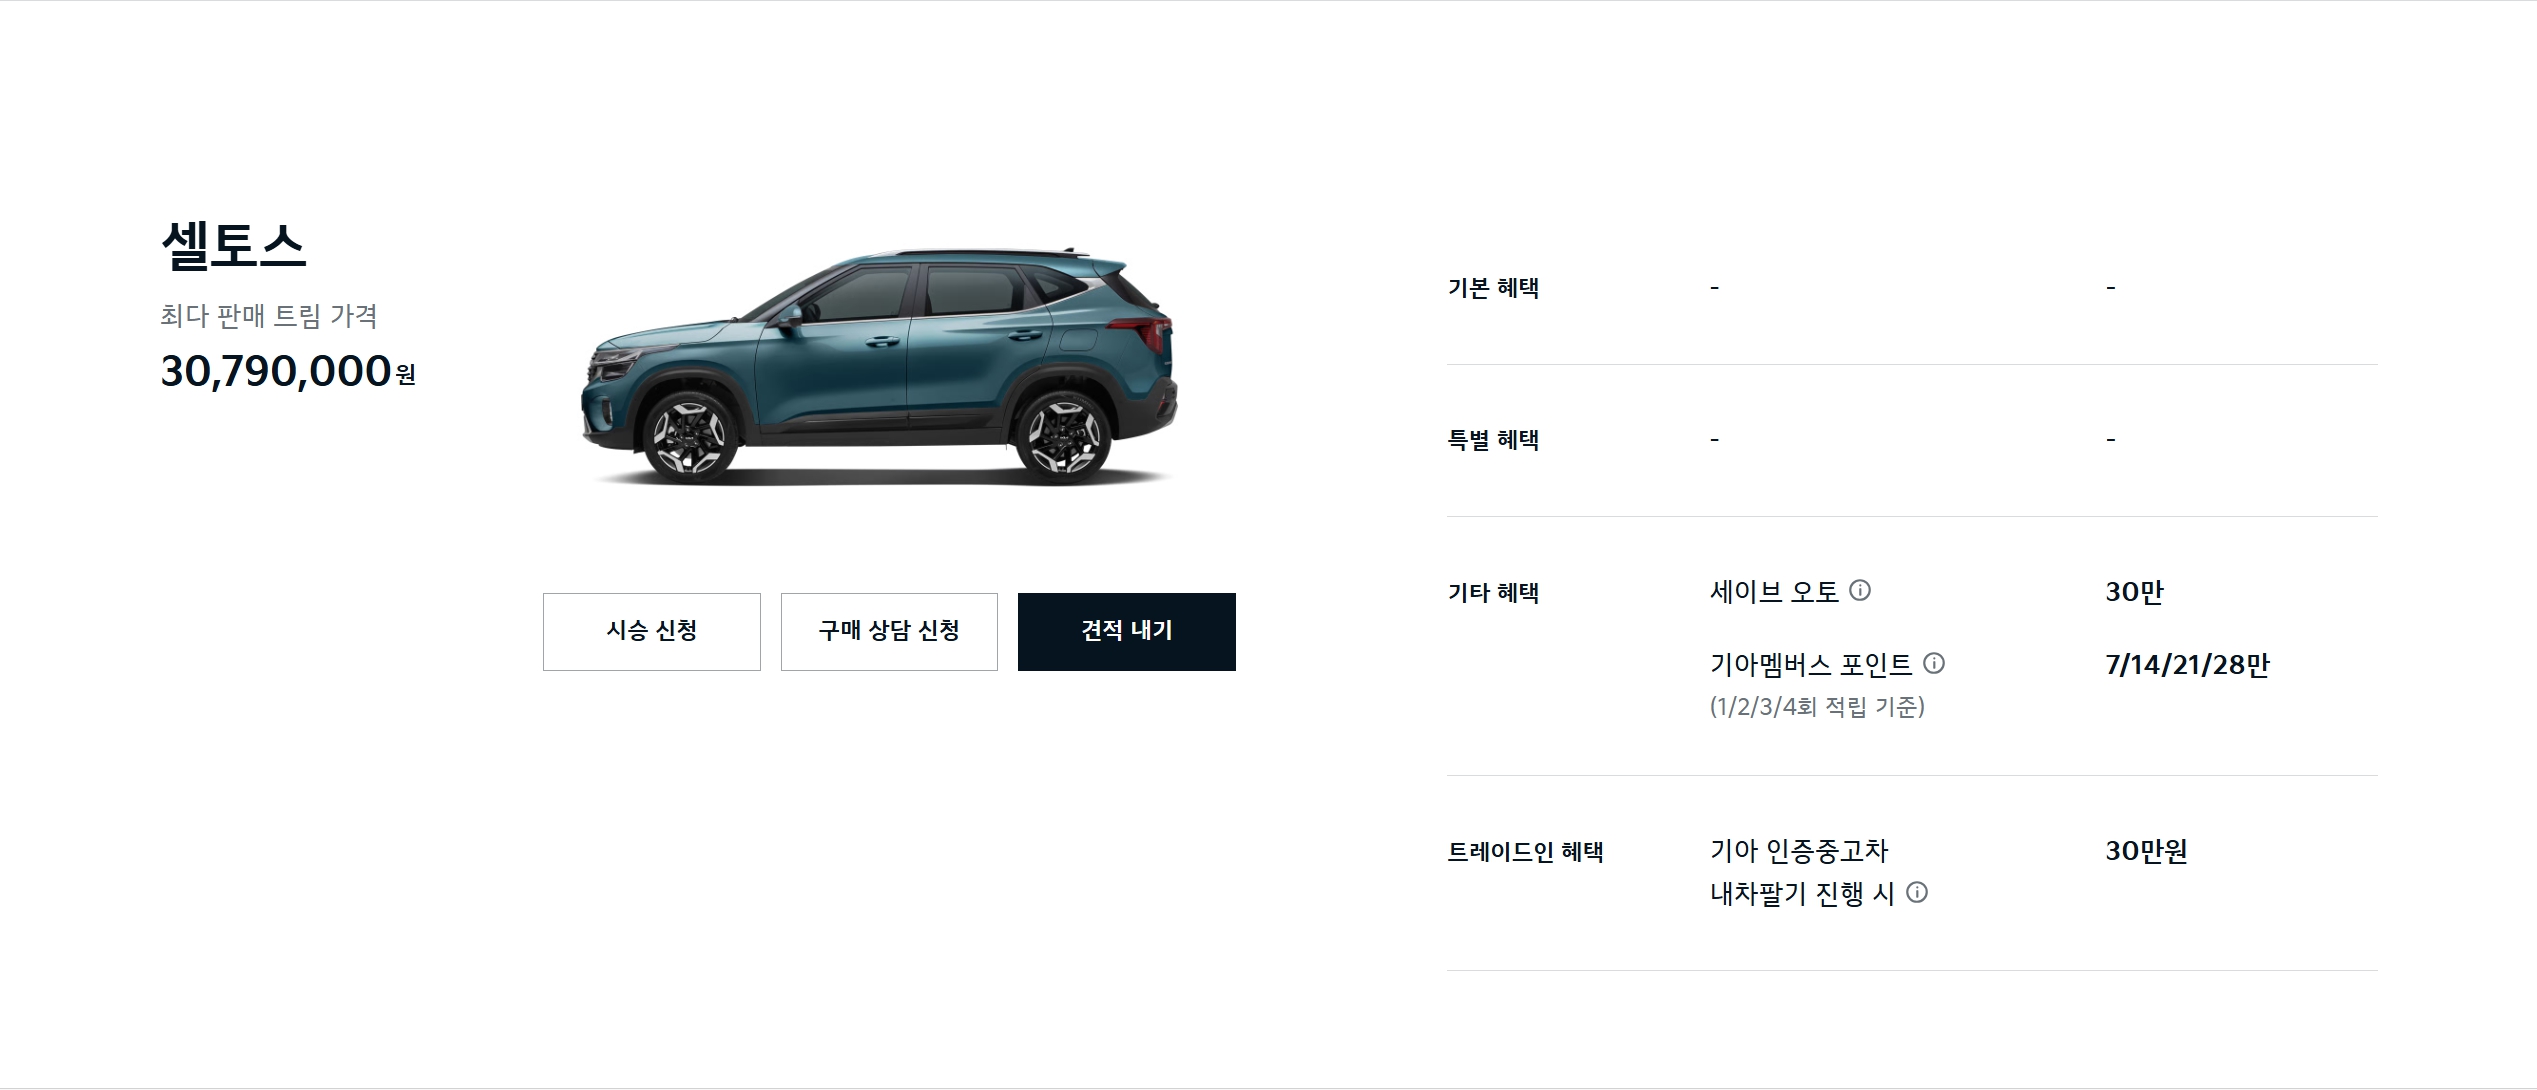Image resolution: width=2537 pixels, height=1090 pixels.
Task: Select the 기본 혜택 row label
Action: coord(1493,288)
